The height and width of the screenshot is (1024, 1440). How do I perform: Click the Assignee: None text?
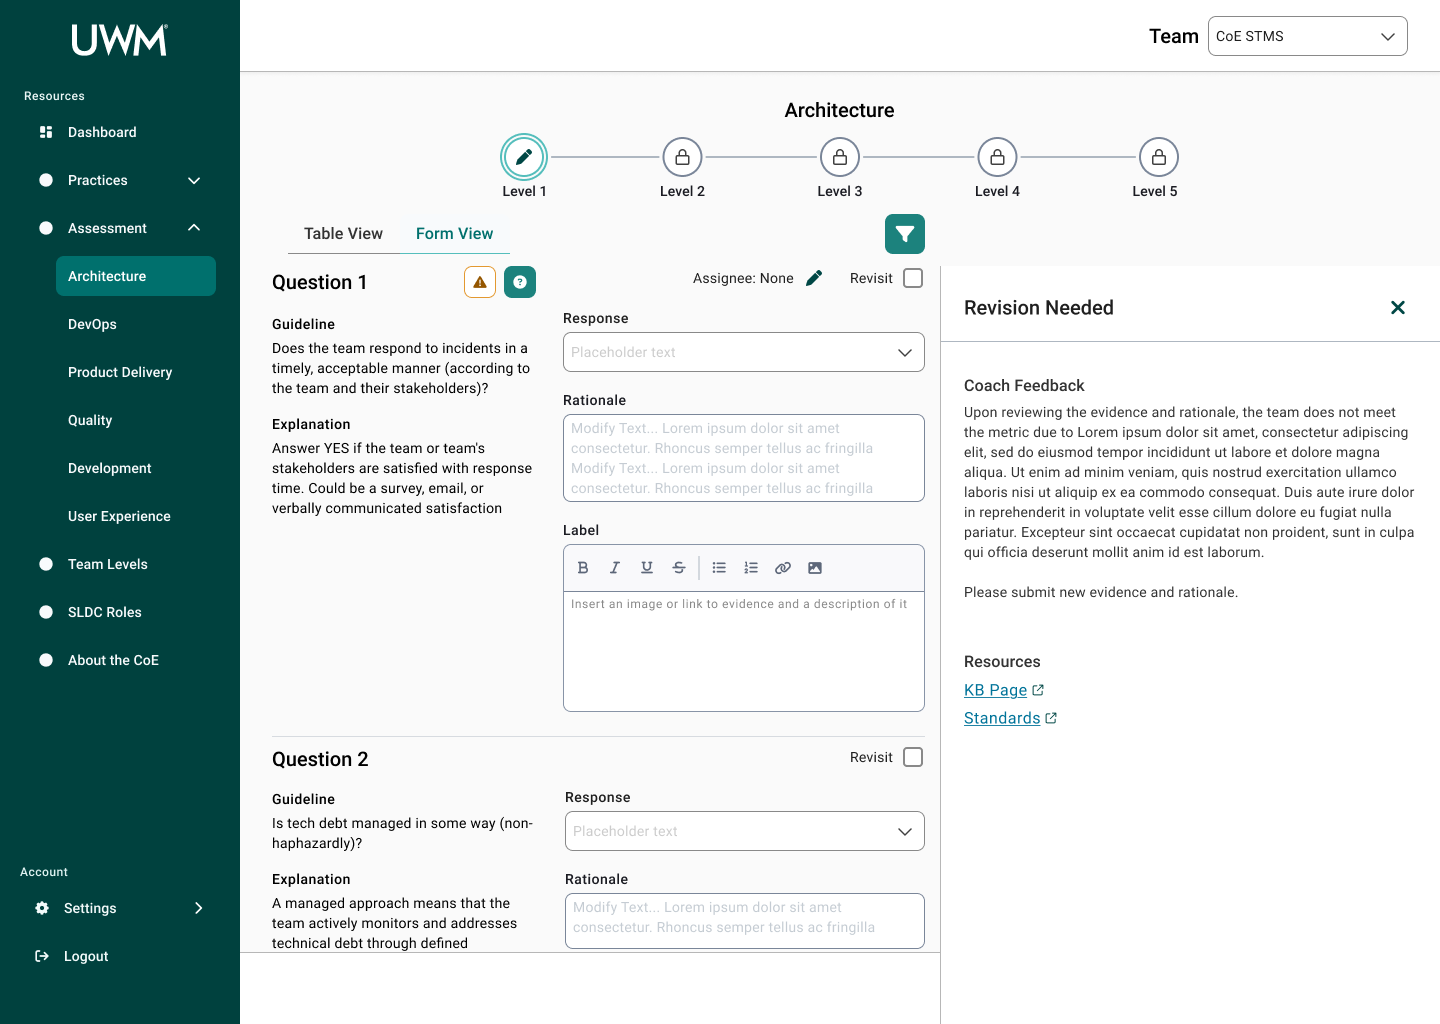(x=743, y=278)
